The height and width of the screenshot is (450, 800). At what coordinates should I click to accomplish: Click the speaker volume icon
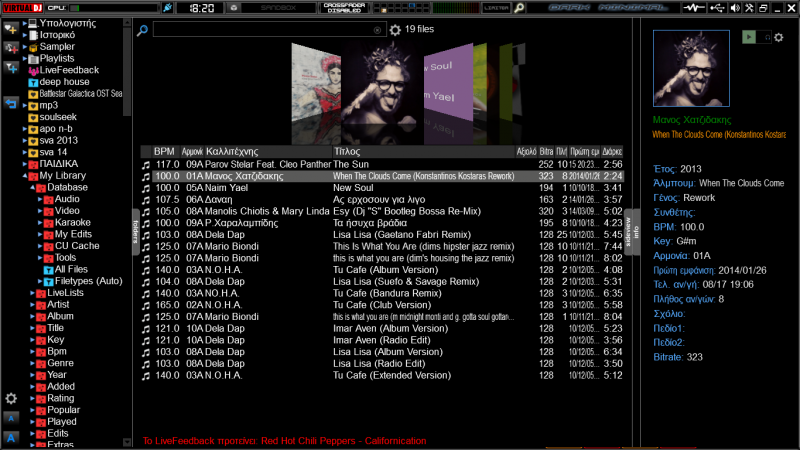(x=735, y=8)
